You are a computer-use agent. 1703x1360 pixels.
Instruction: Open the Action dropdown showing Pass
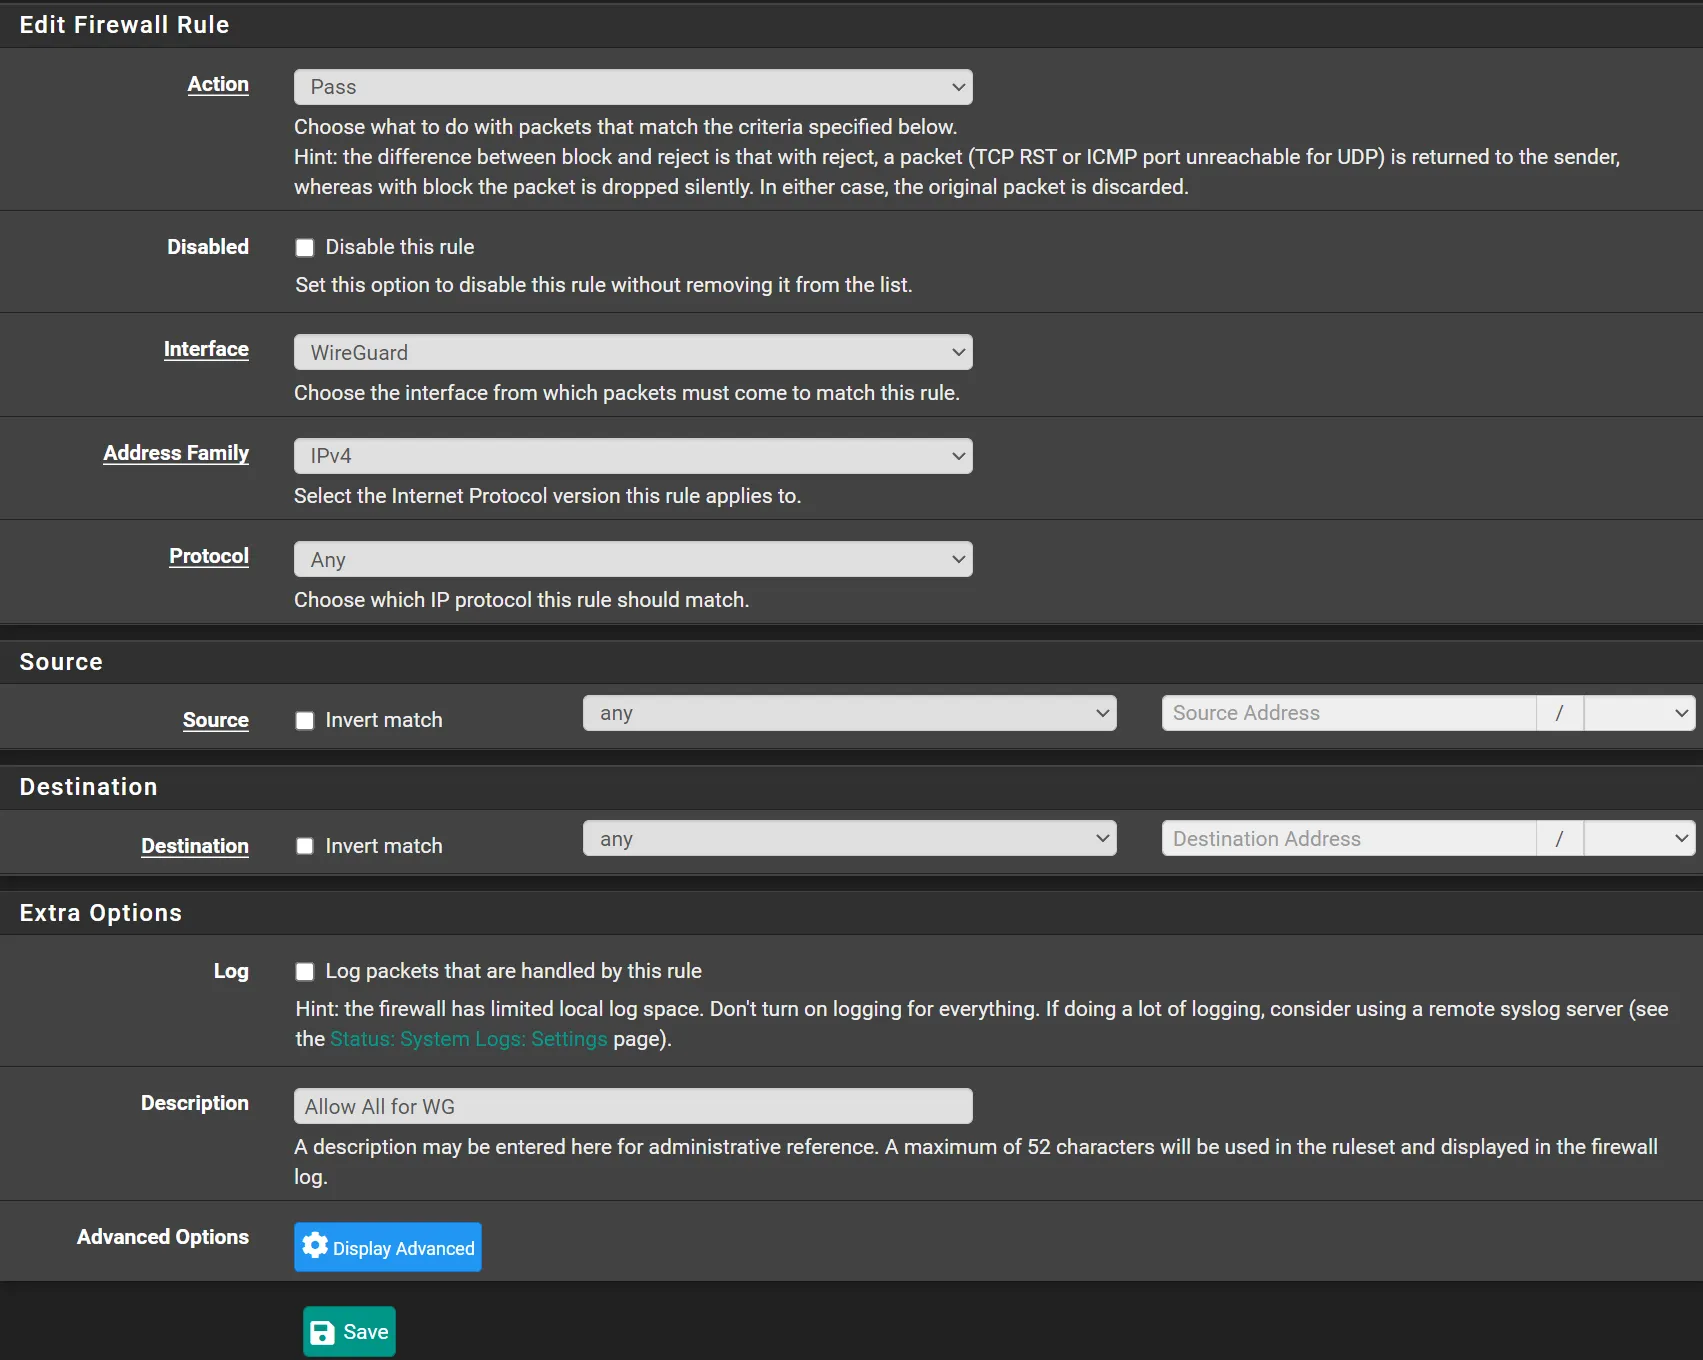pos(632,87)
